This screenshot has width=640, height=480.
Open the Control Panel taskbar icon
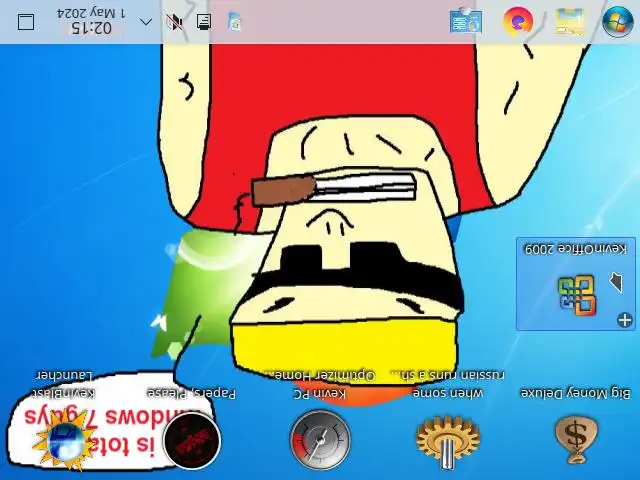coord(466,21)
